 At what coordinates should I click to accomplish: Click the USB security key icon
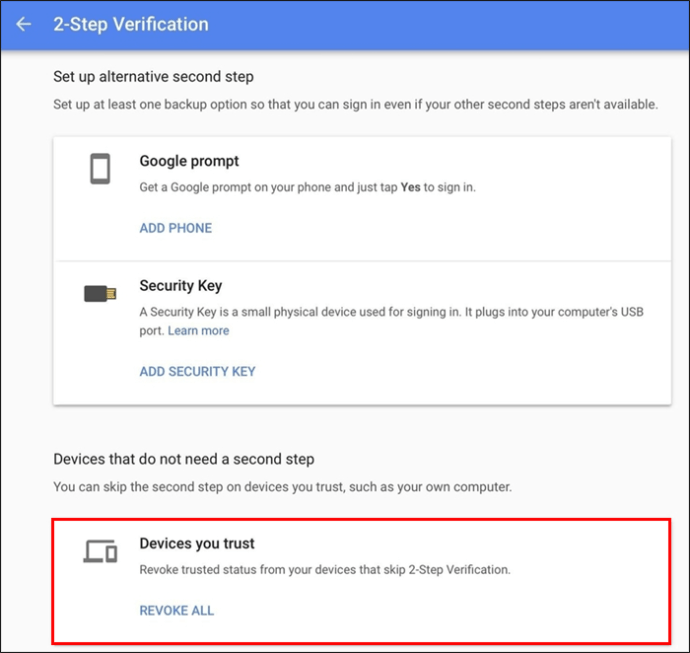coord(100,293)
